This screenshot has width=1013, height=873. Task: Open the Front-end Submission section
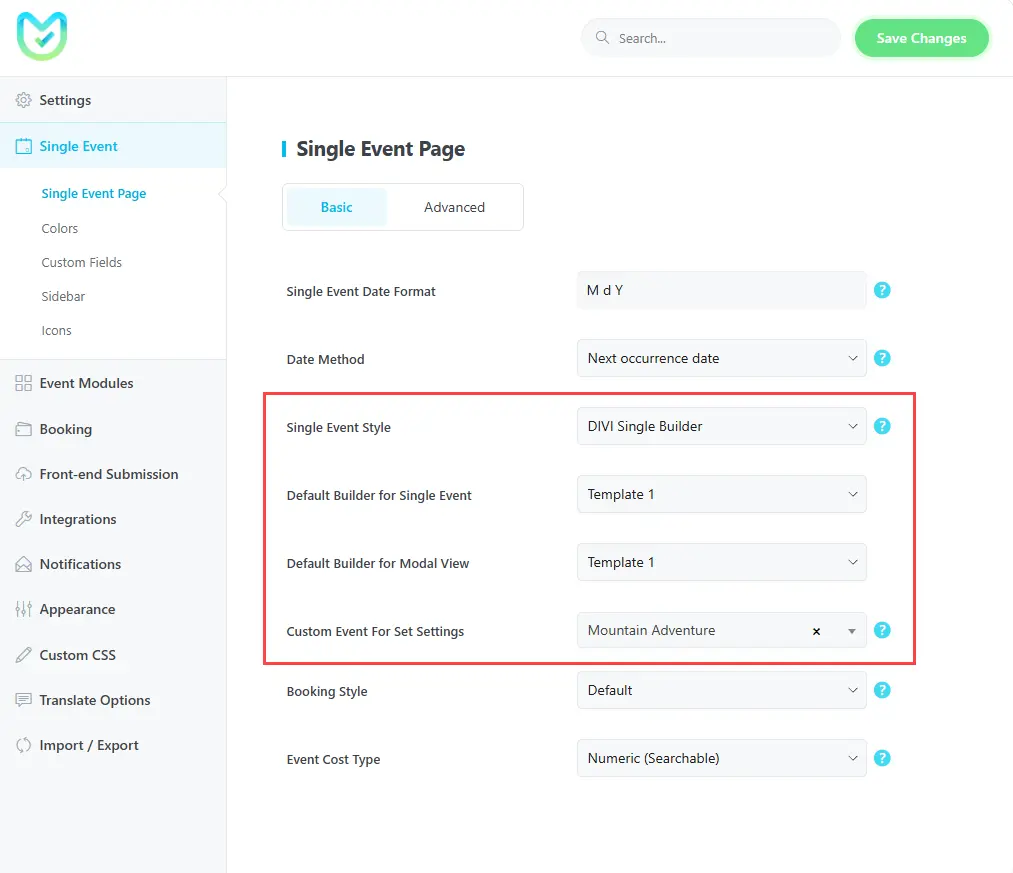[113, 474]
